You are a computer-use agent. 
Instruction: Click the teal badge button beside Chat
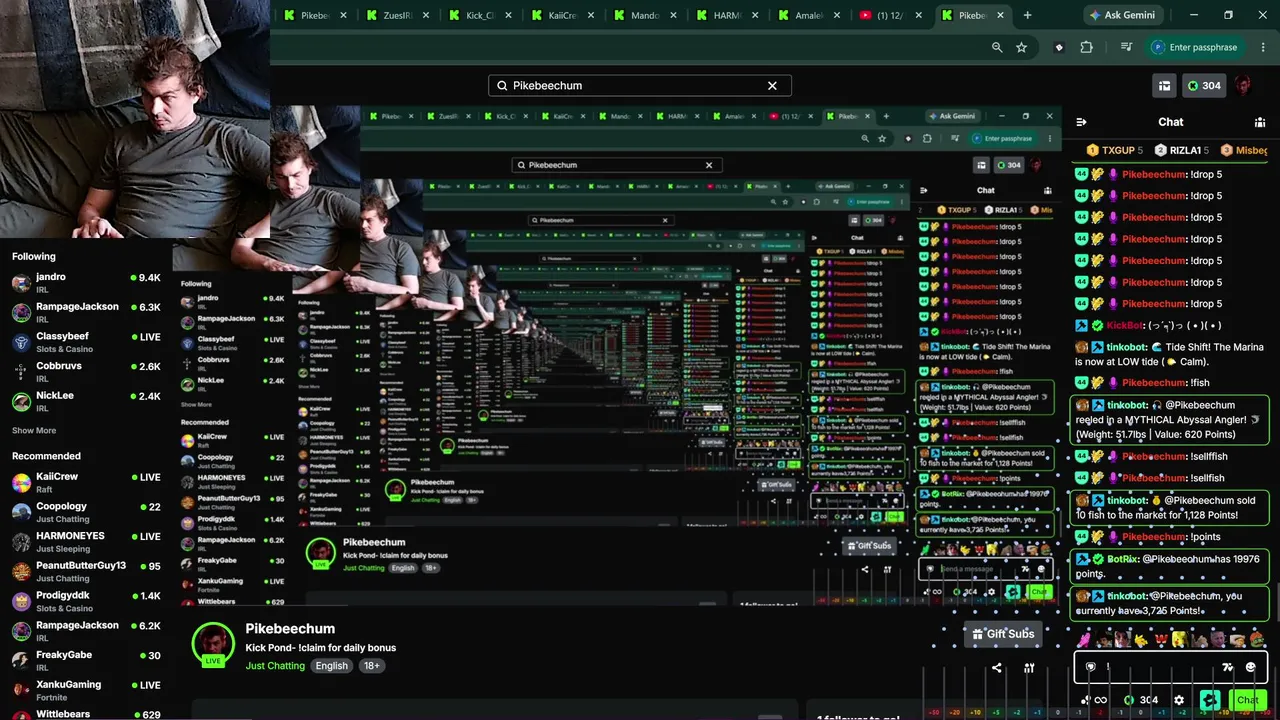pos(1210,700)
